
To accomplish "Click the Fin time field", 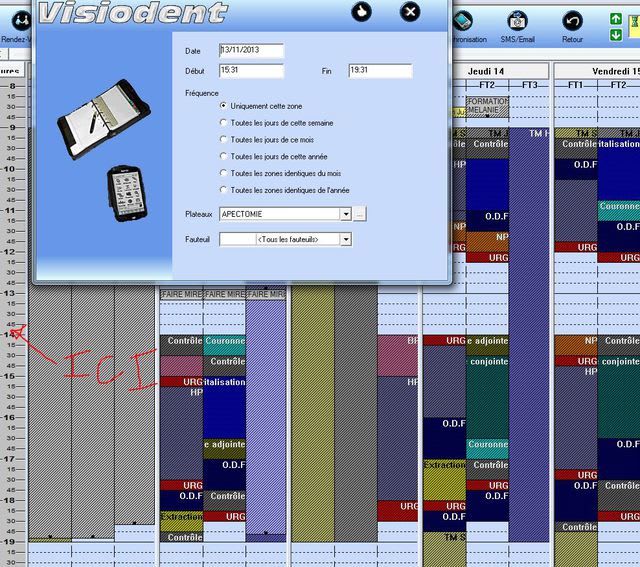I will point(380,71).
